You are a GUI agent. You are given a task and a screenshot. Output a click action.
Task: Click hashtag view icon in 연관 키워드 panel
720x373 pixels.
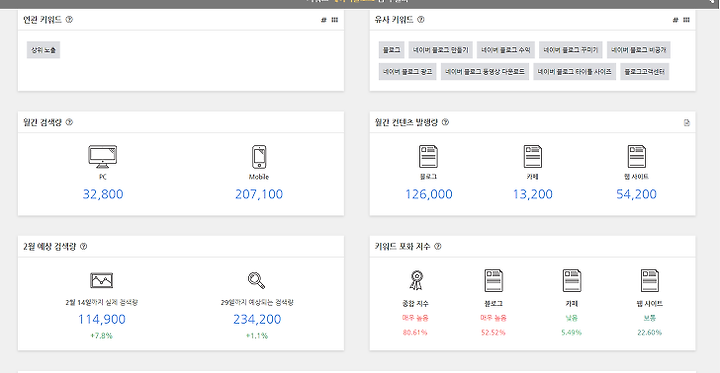coord(323,20)
